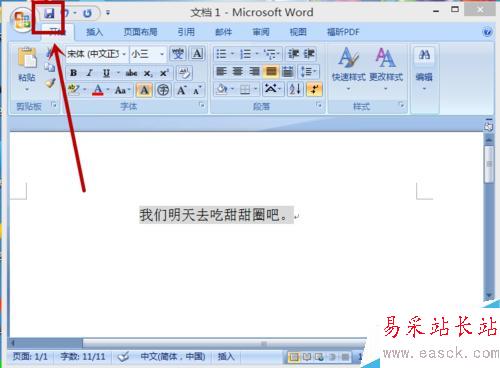The width and height of the screenshot is (500, 368).
Task: Click the Save icon in quick access toolbar
Action: (x=49, y=13)
